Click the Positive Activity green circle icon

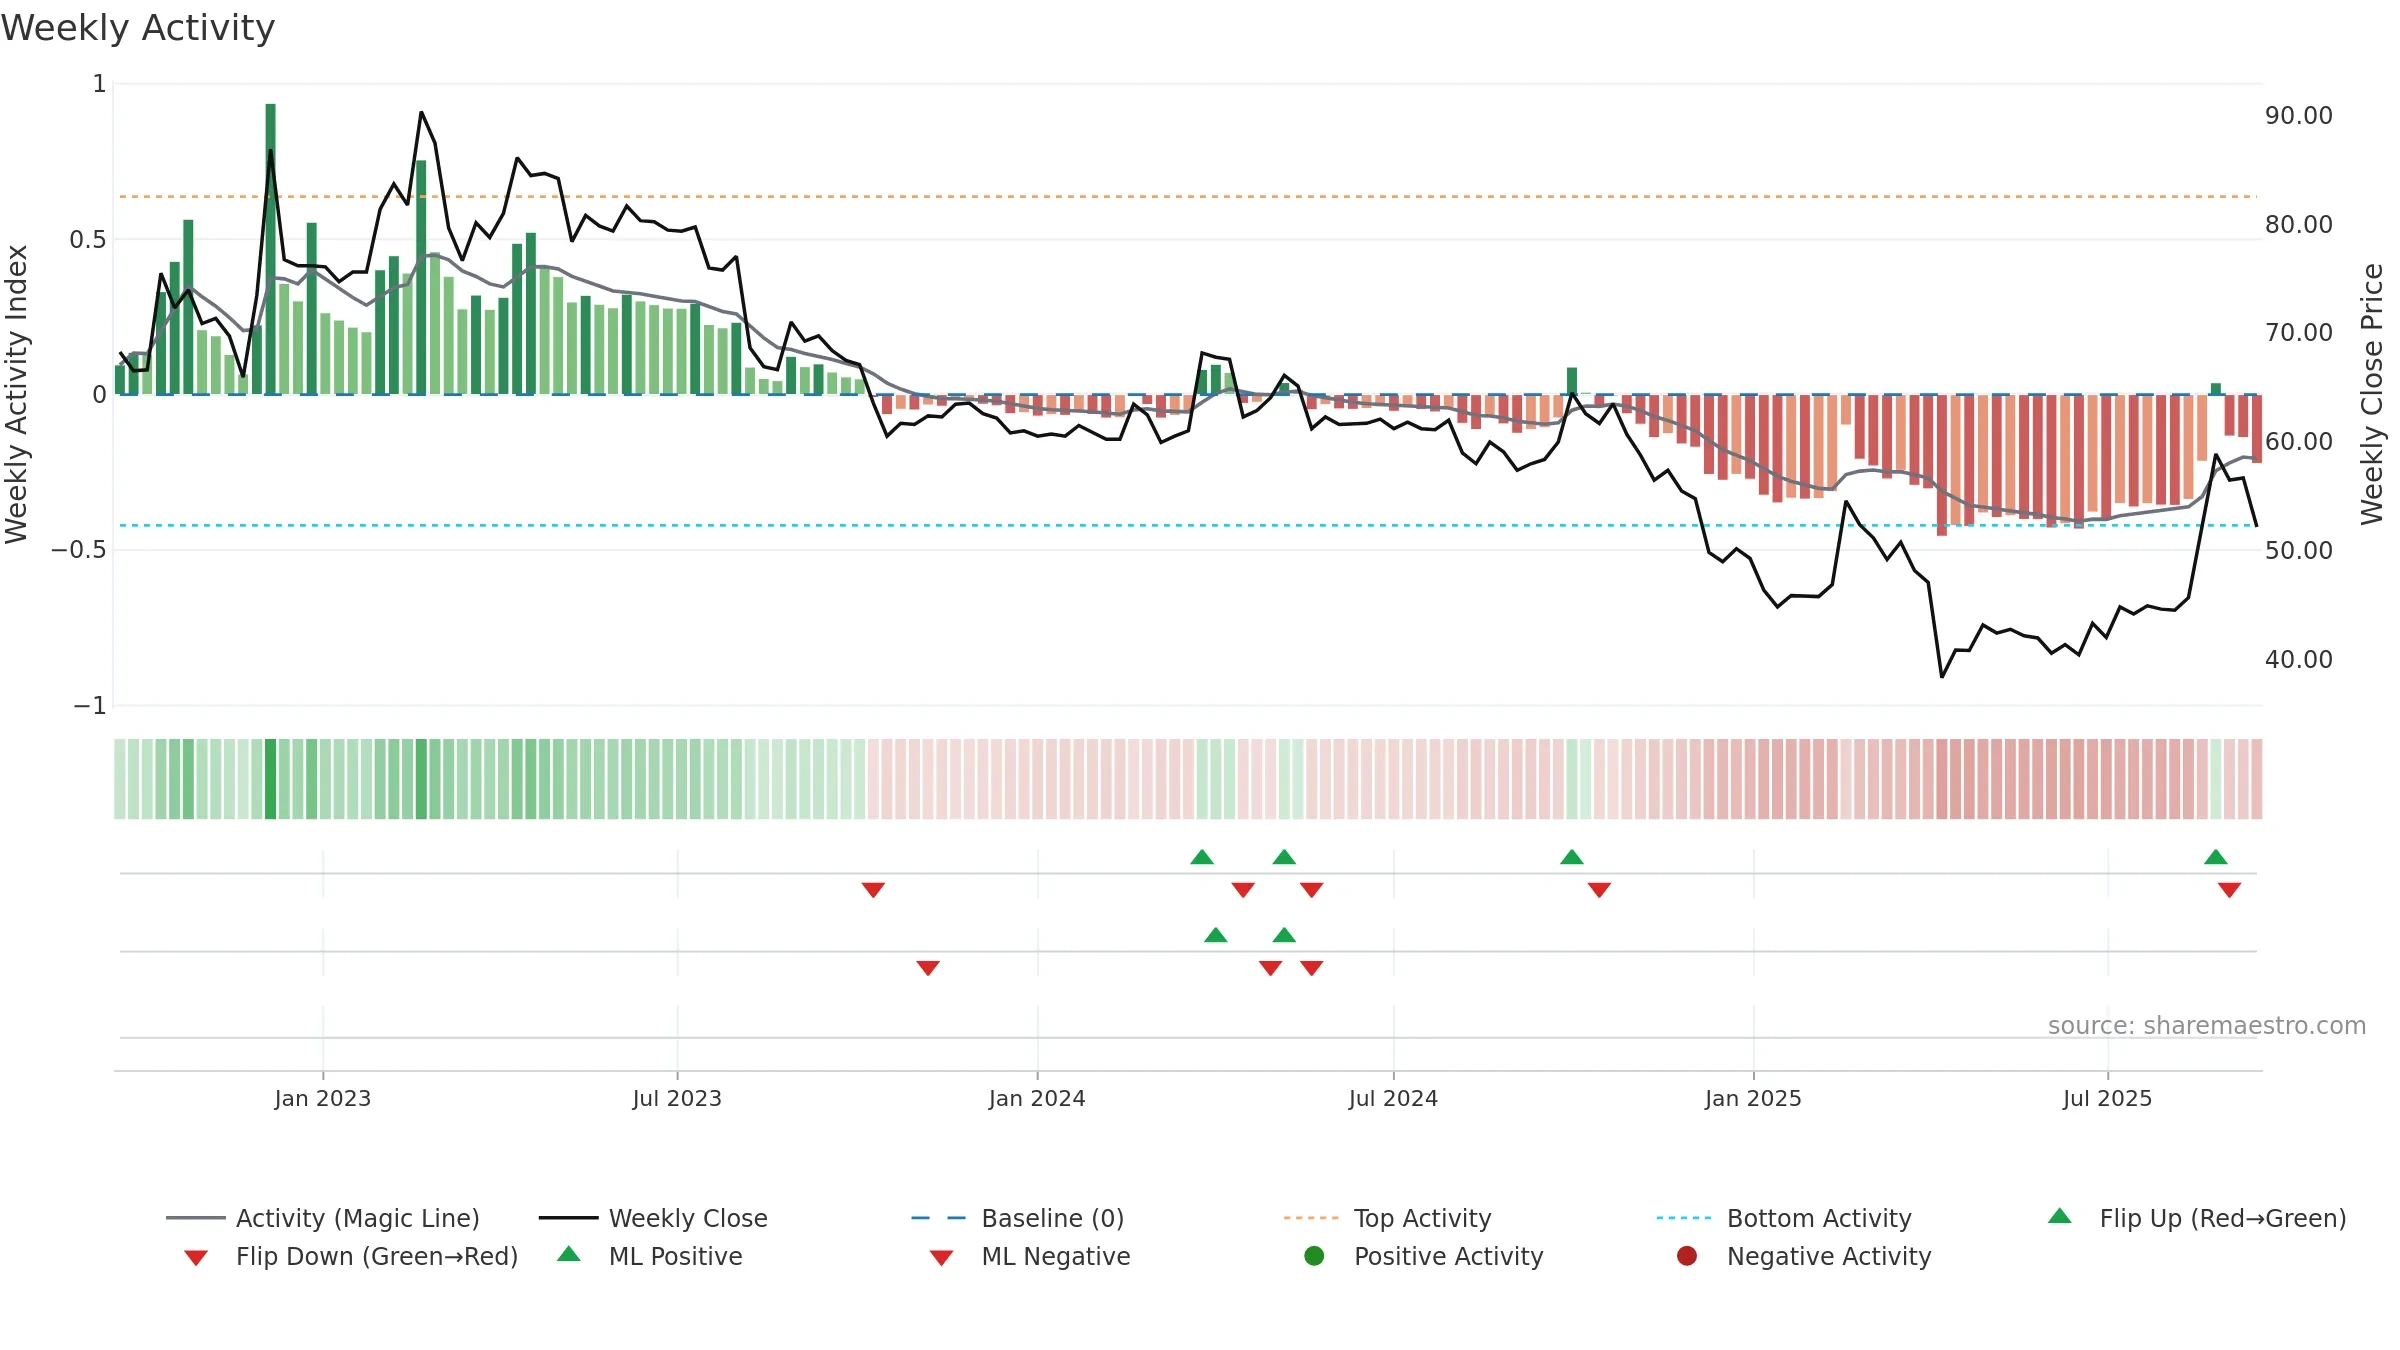1314,1255
